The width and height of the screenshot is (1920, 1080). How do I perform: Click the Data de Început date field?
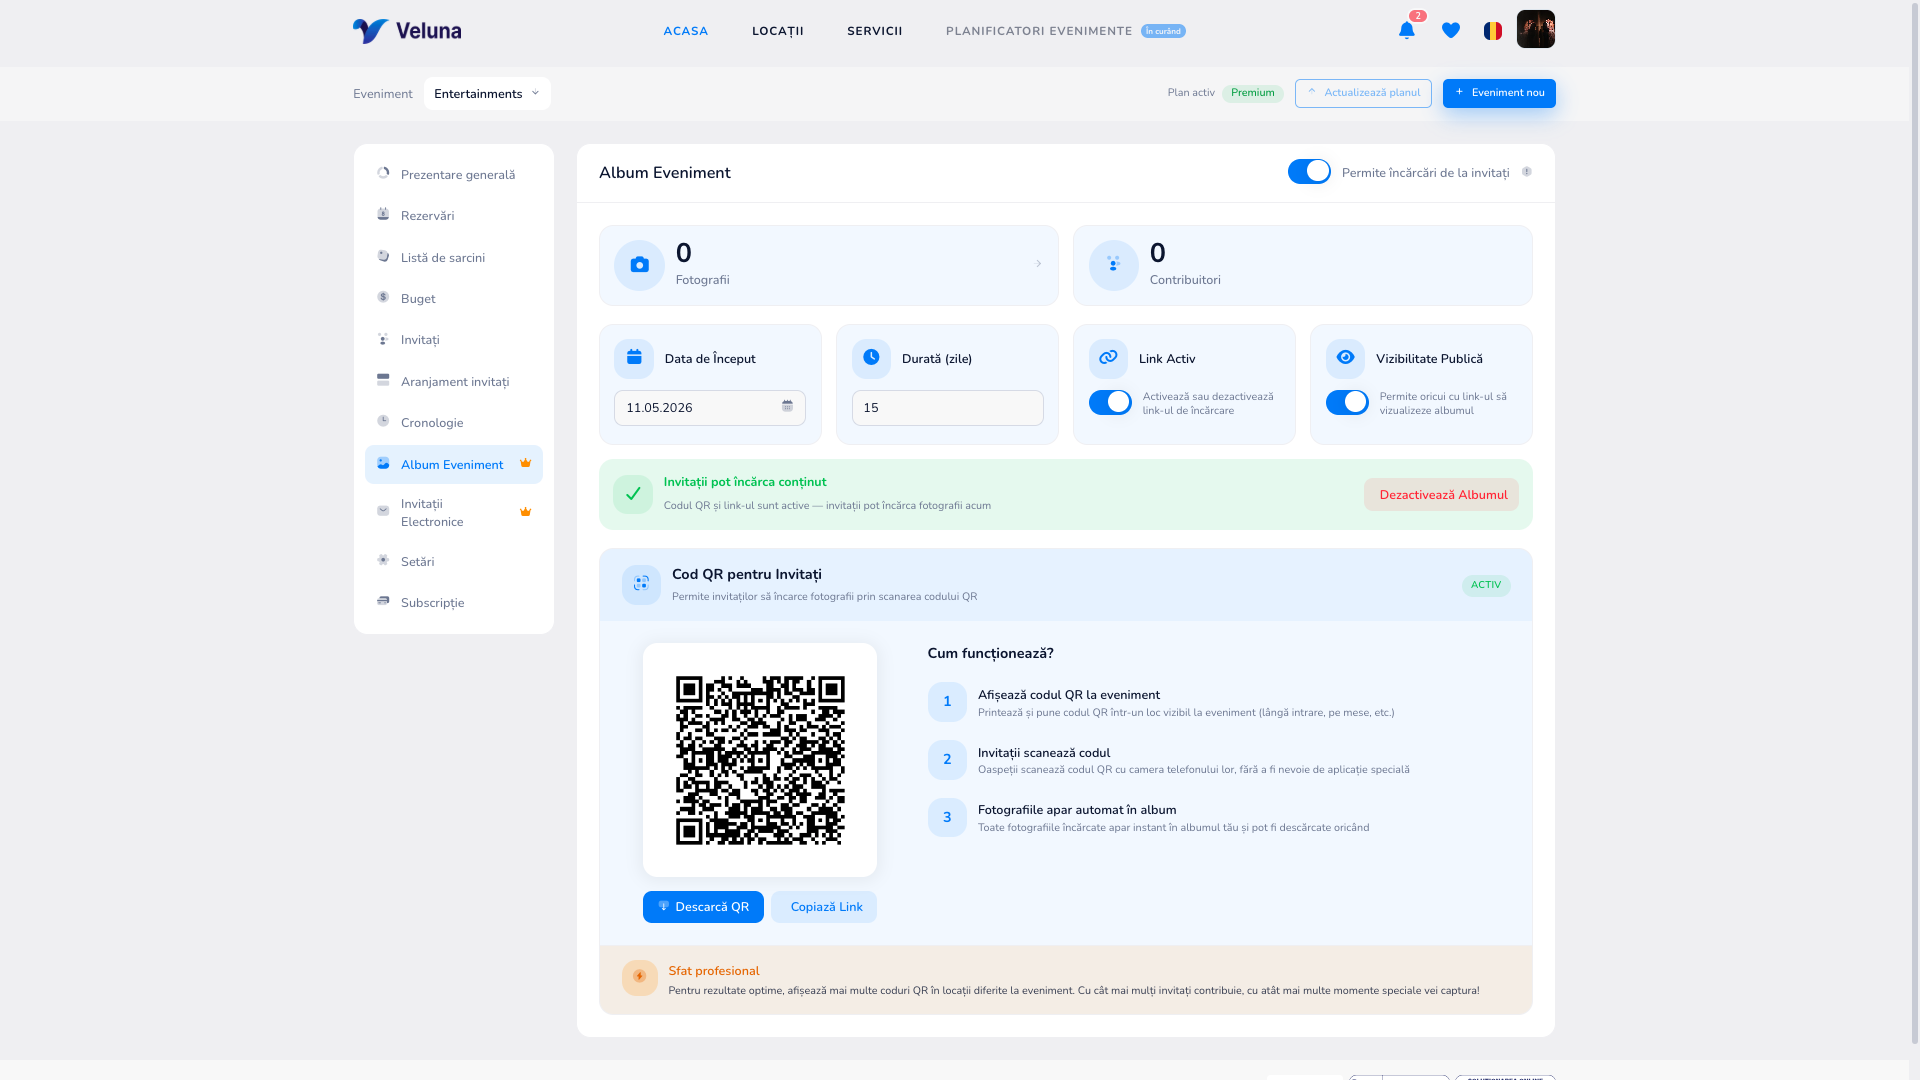click(x=710, y=408)
